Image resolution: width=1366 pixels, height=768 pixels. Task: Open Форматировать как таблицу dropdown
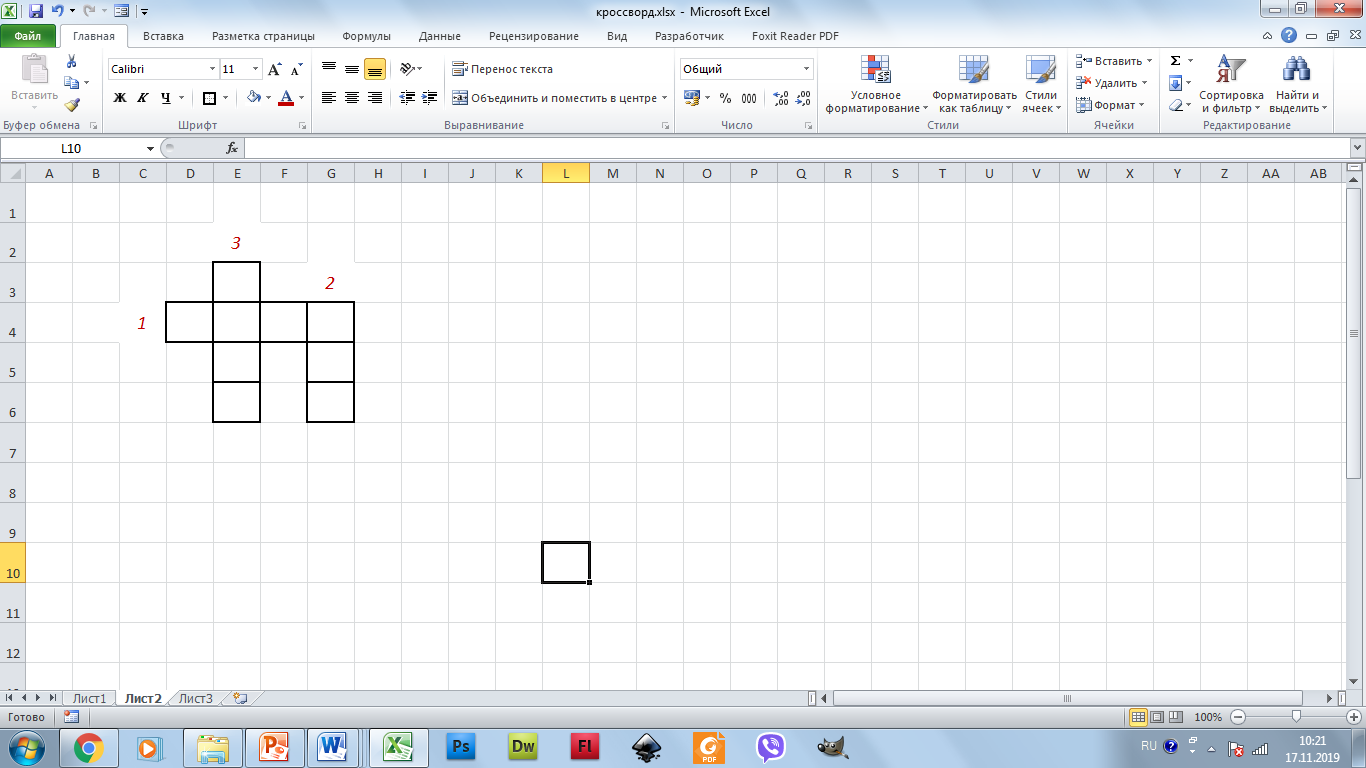pyautogui.click(x=974, y=84)
